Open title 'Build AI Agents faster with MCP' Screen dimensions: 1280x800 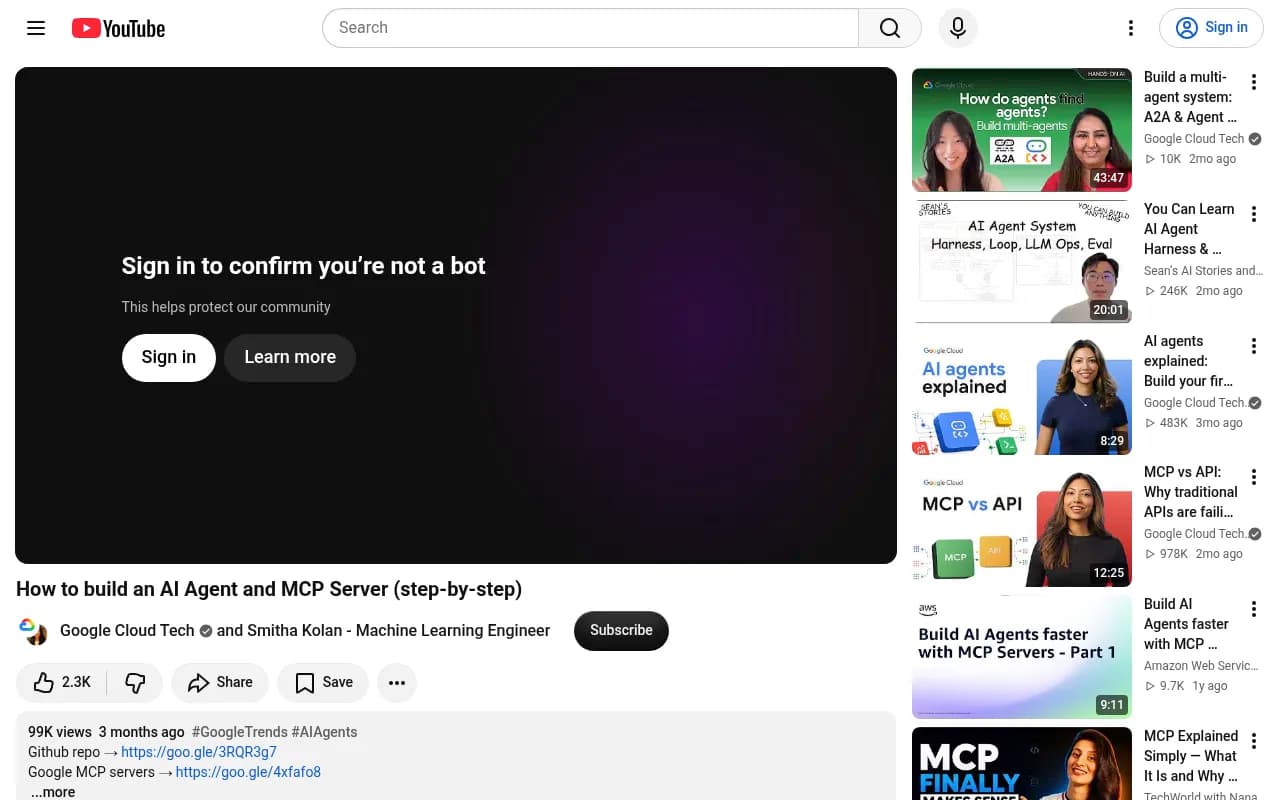click(1187, 624)
